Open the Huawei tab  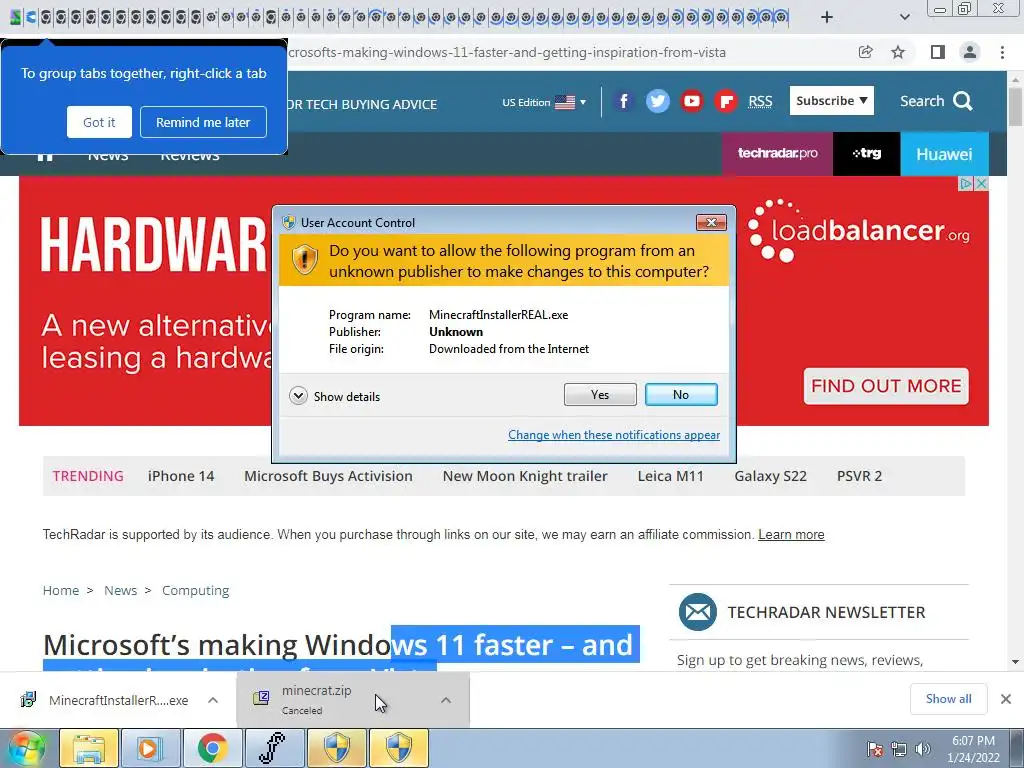point(944,153)
